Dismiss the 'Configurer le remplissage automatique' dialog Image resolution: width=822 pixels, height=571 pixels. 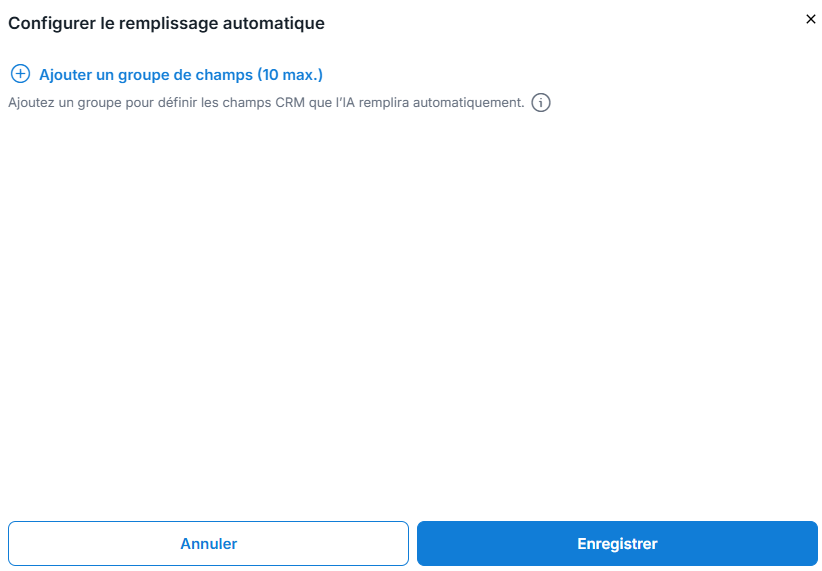tap(810, 19)
